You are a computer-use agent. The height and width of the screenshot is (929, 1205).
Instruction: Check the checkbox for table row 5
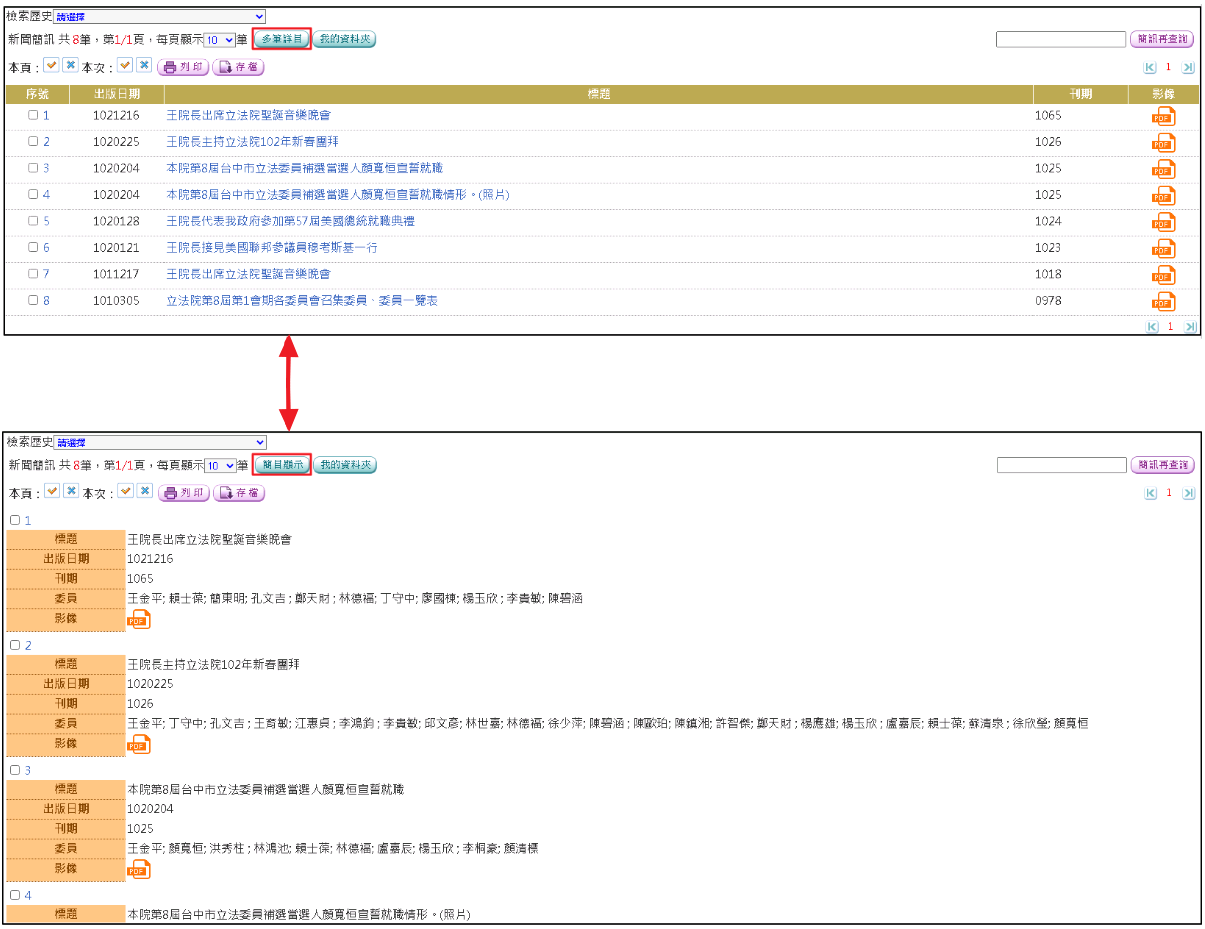click(33, 221)
